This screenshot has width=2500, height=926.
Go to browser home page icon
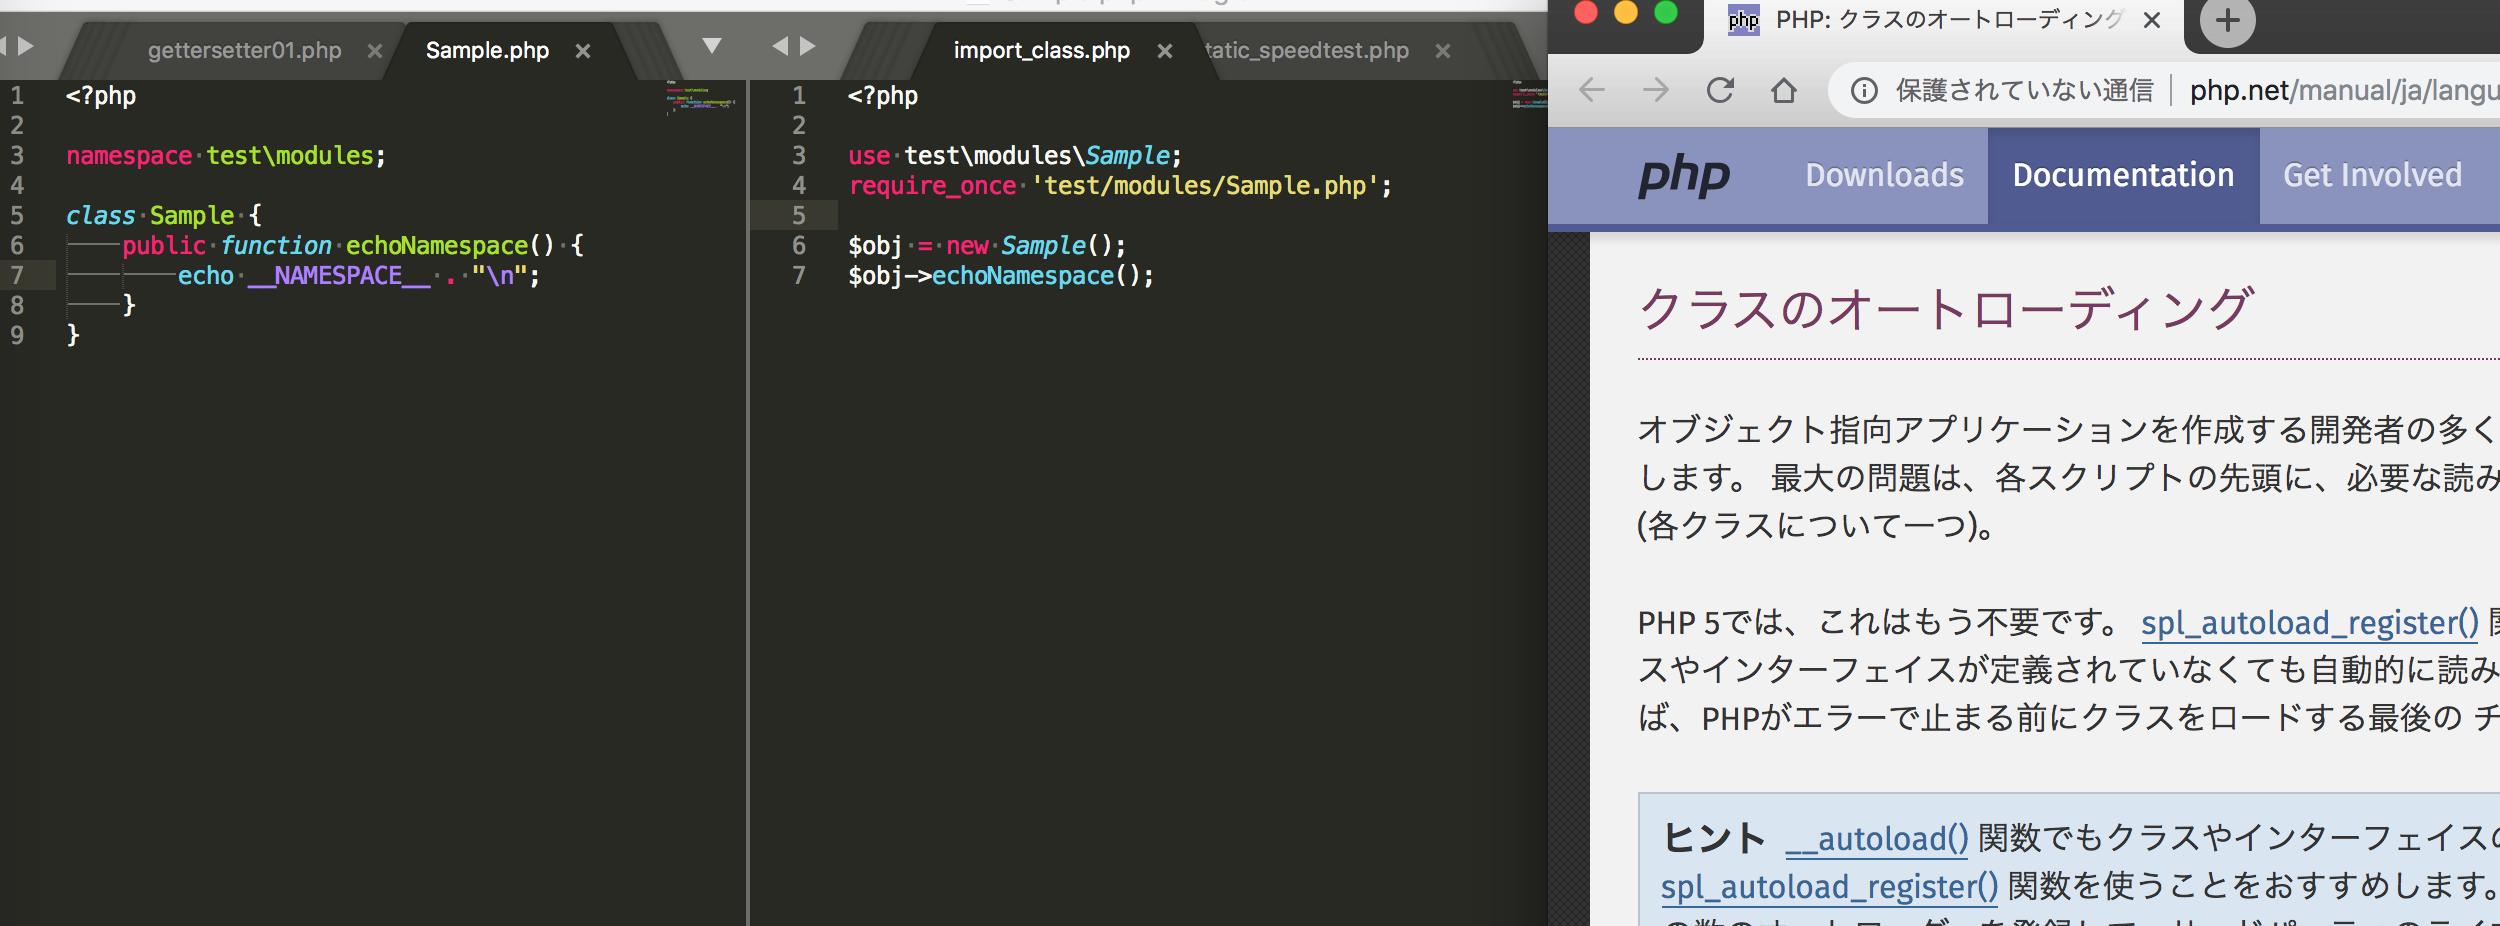pos(1784,91)
